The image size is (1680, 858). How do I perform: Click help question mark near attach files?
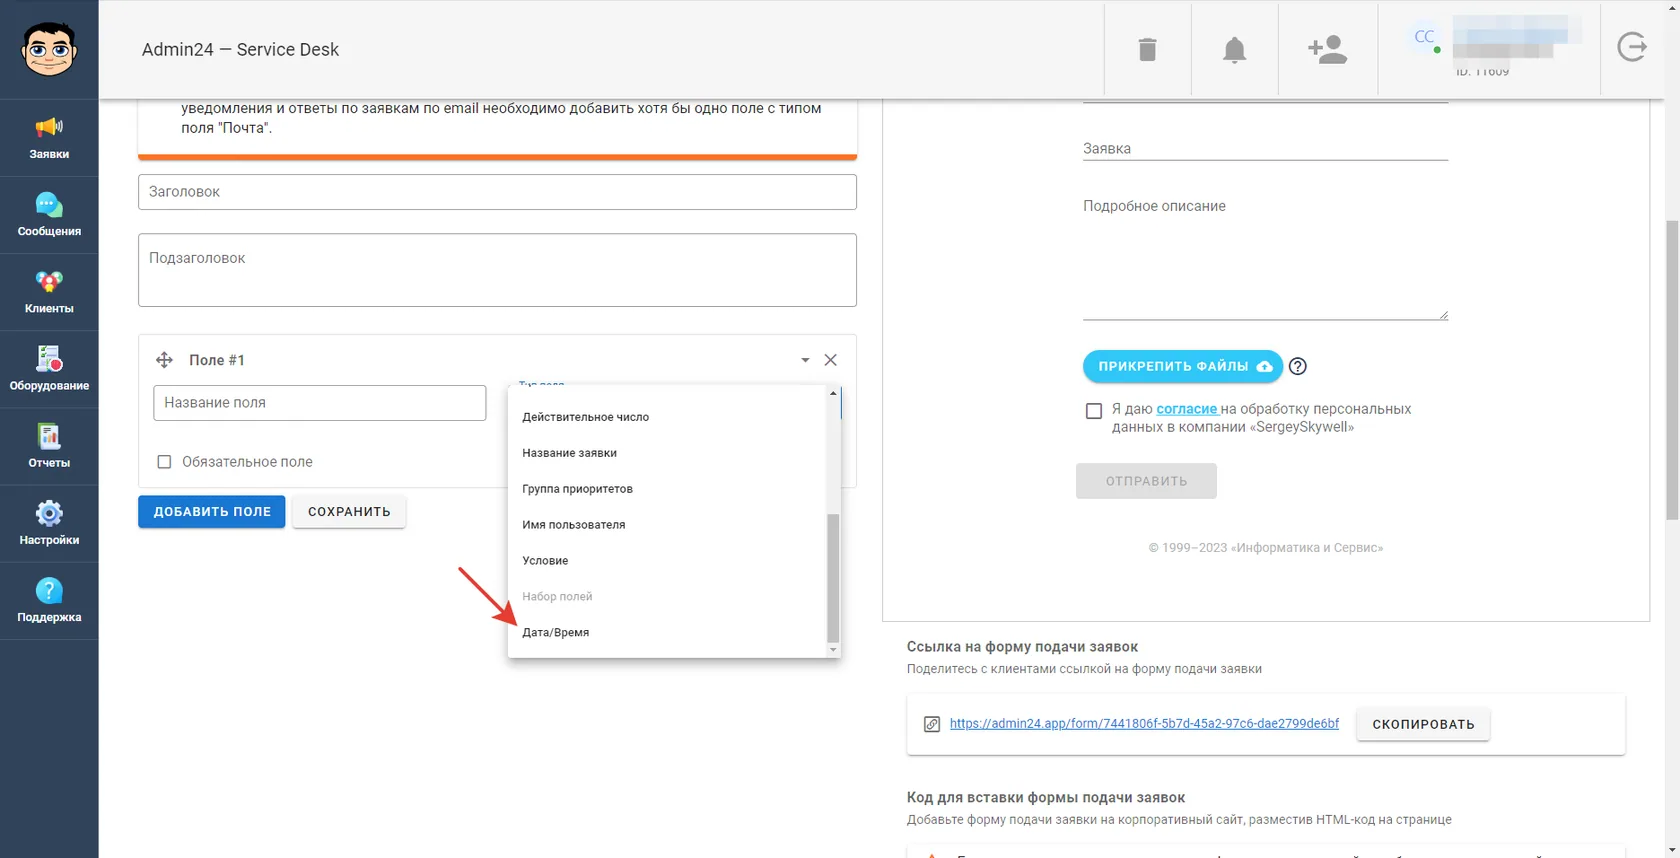pos(1298,366)
